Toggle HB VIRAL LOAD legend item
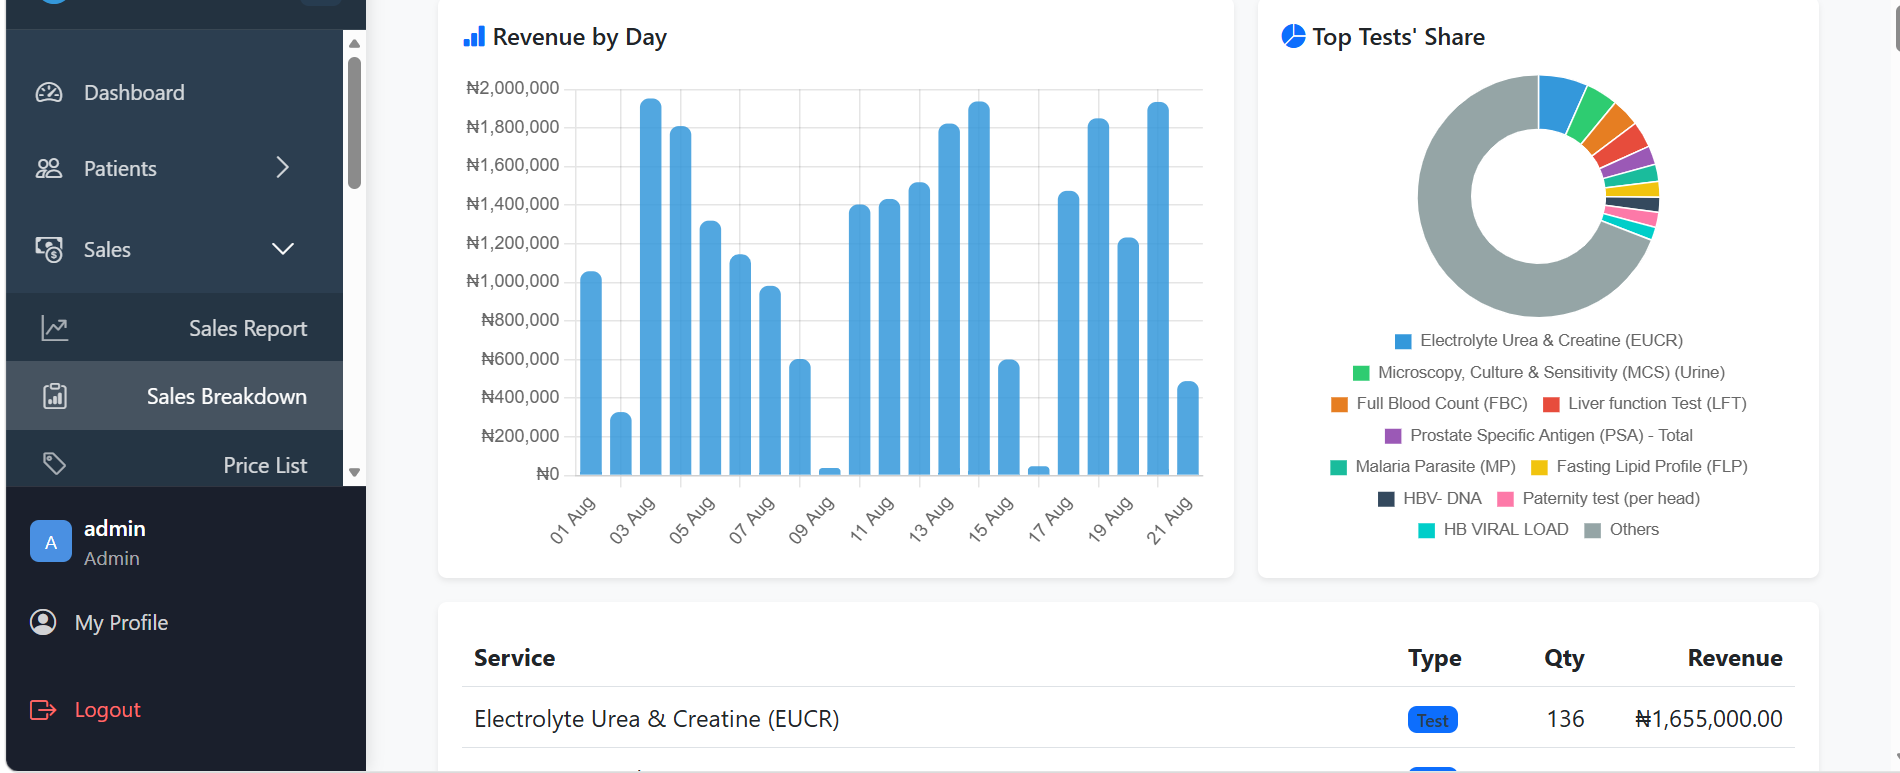The height and width of the screenshot is (773, 1900). [1493, 530]
